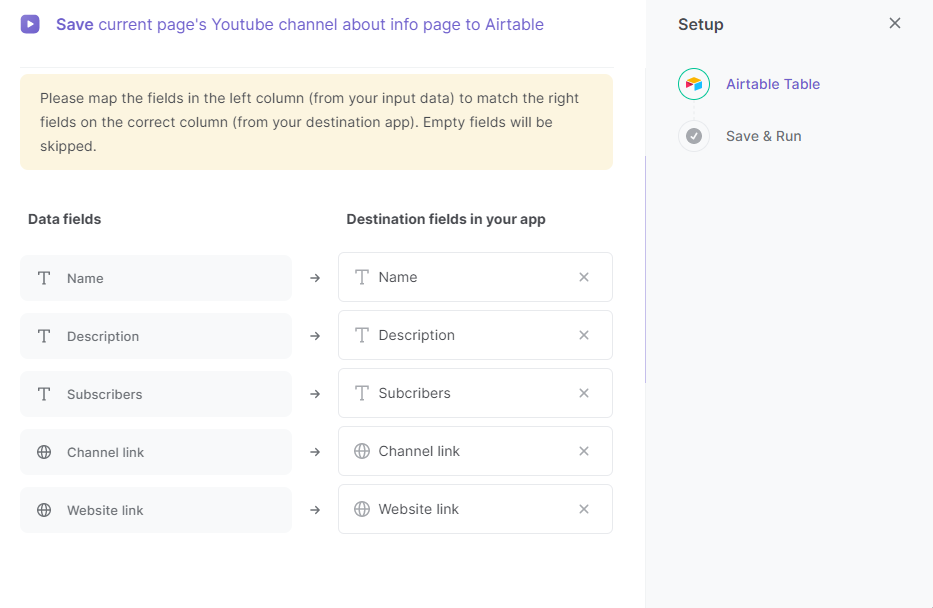The image size is (933, 608).
Task: Clear the Description destination field mapping
Action: [x=584, y=335]
